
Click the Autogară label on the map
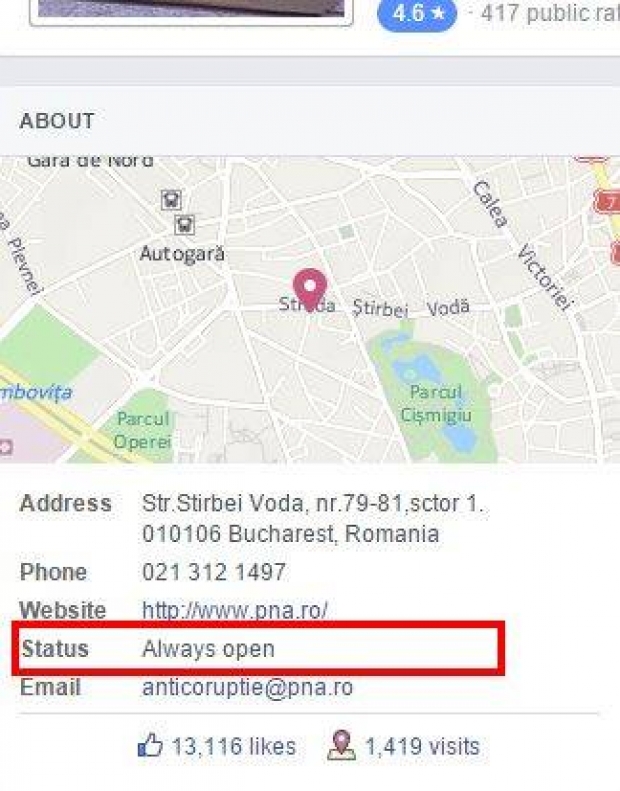click(x=182, y=254)
